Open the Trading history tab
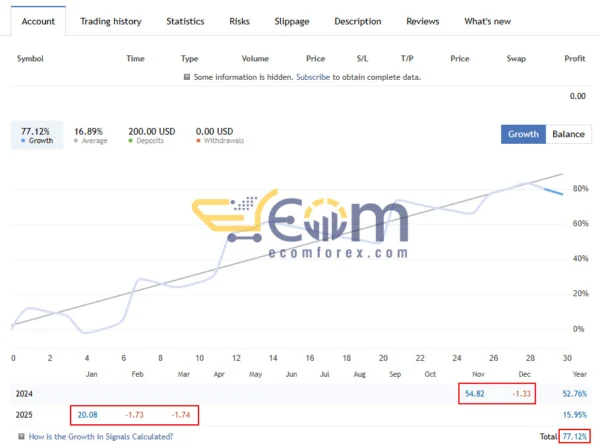Viewport: 600px width, 446px height. click(x=110, y=21)
